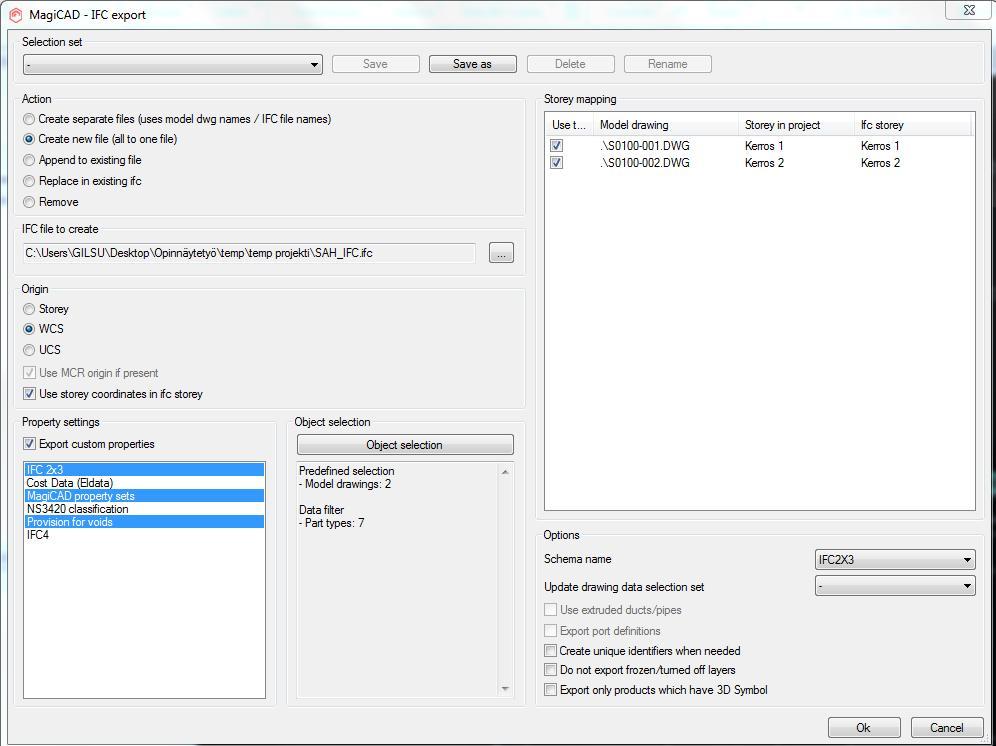This screenshot has height=746, width=996.
Task: Click the MagiCAD icon in the title bar
Action: [x=15, y=15]
